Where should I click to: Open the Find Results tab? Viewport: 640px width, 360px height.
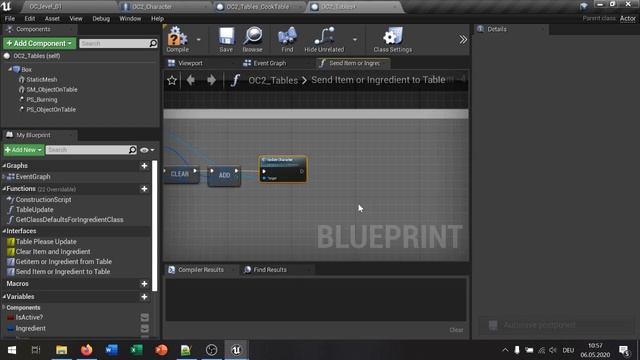coord(265,270)
